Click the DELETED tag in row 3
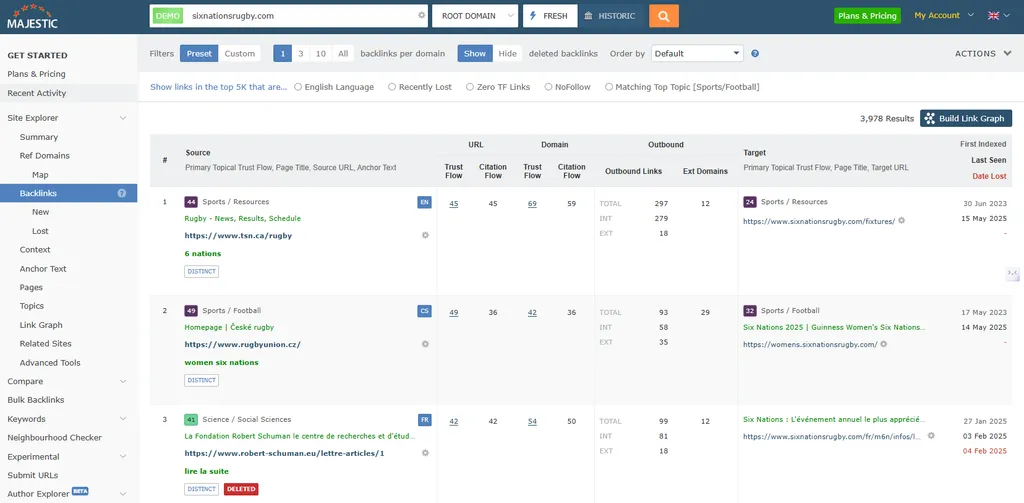 coord(241,489)
